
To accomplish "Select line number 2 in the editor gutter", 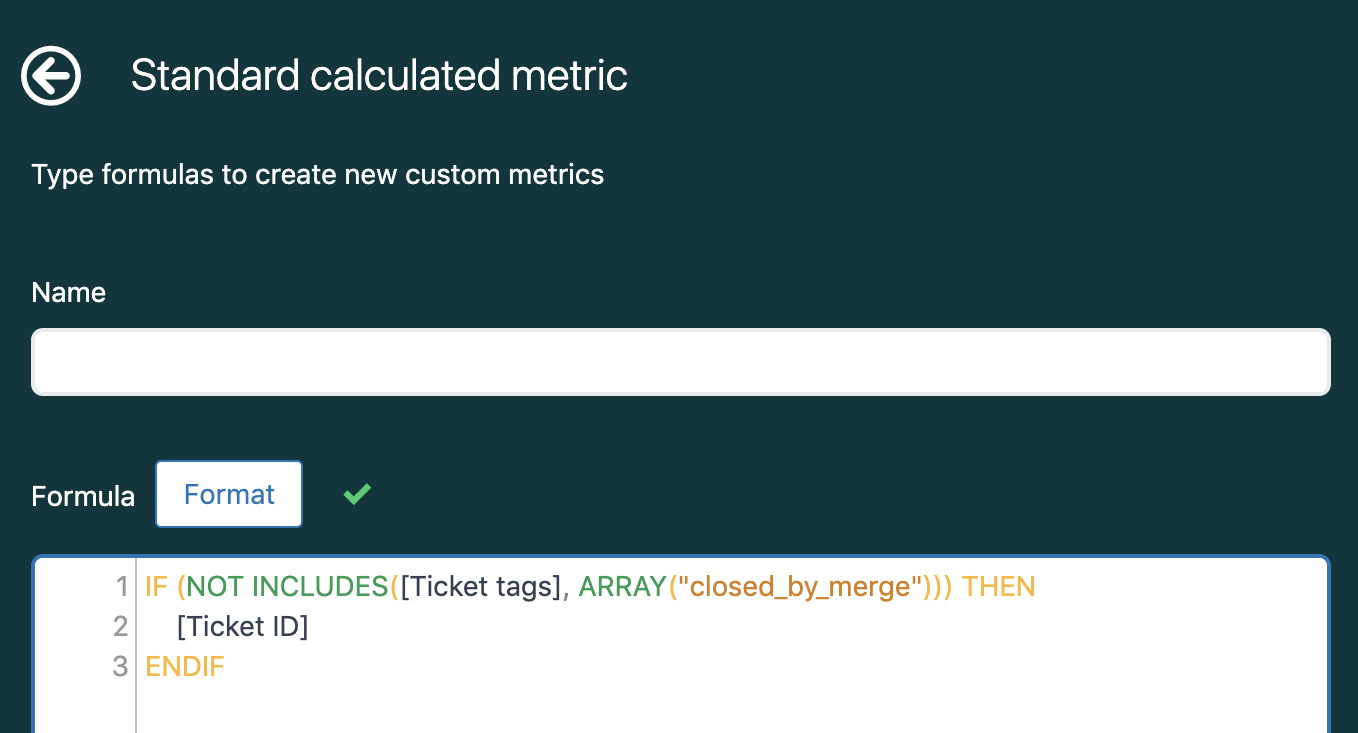I will tap(121, 627).
